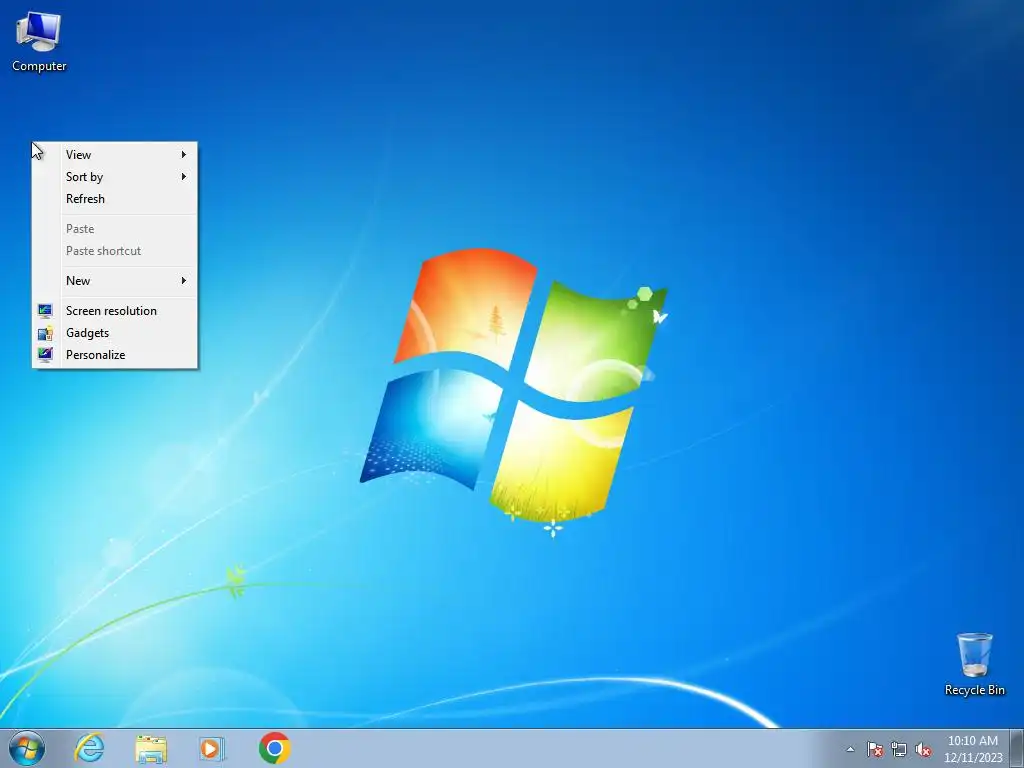Open the network status tray icon
The image size is (1024, 768).
click(x=899, y=749)
